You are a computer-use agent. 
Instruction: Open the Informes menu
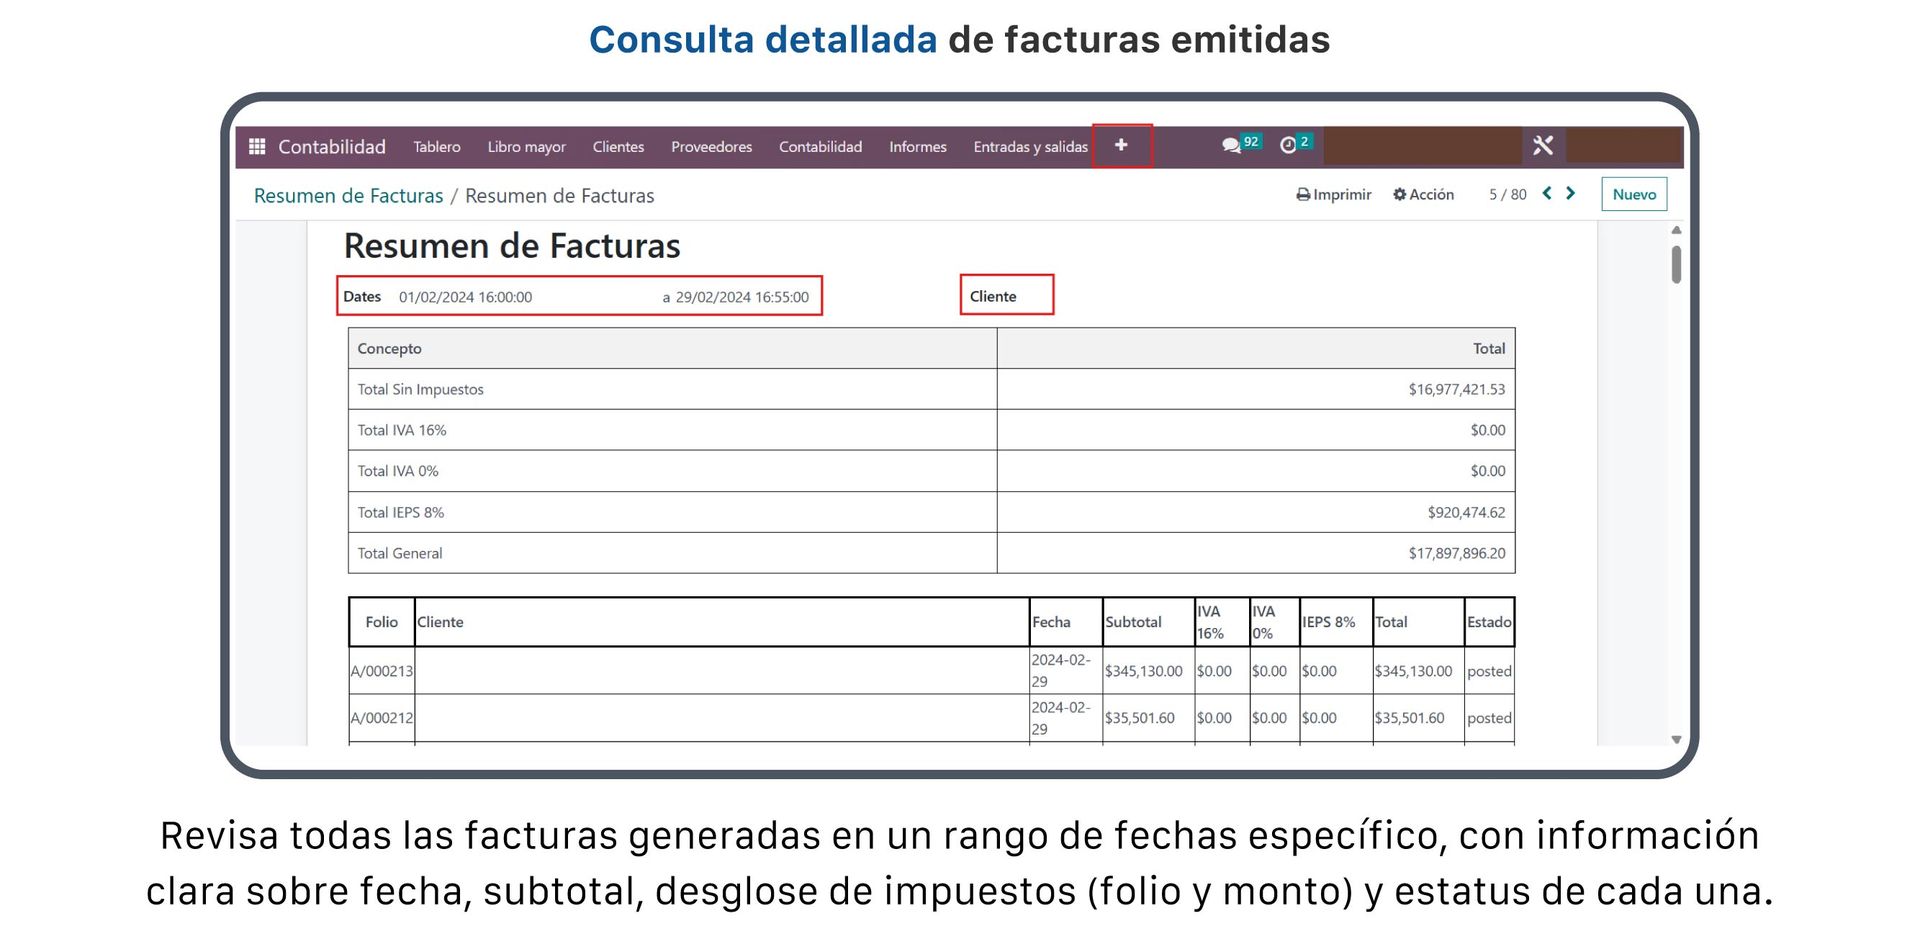pos(917,147)
